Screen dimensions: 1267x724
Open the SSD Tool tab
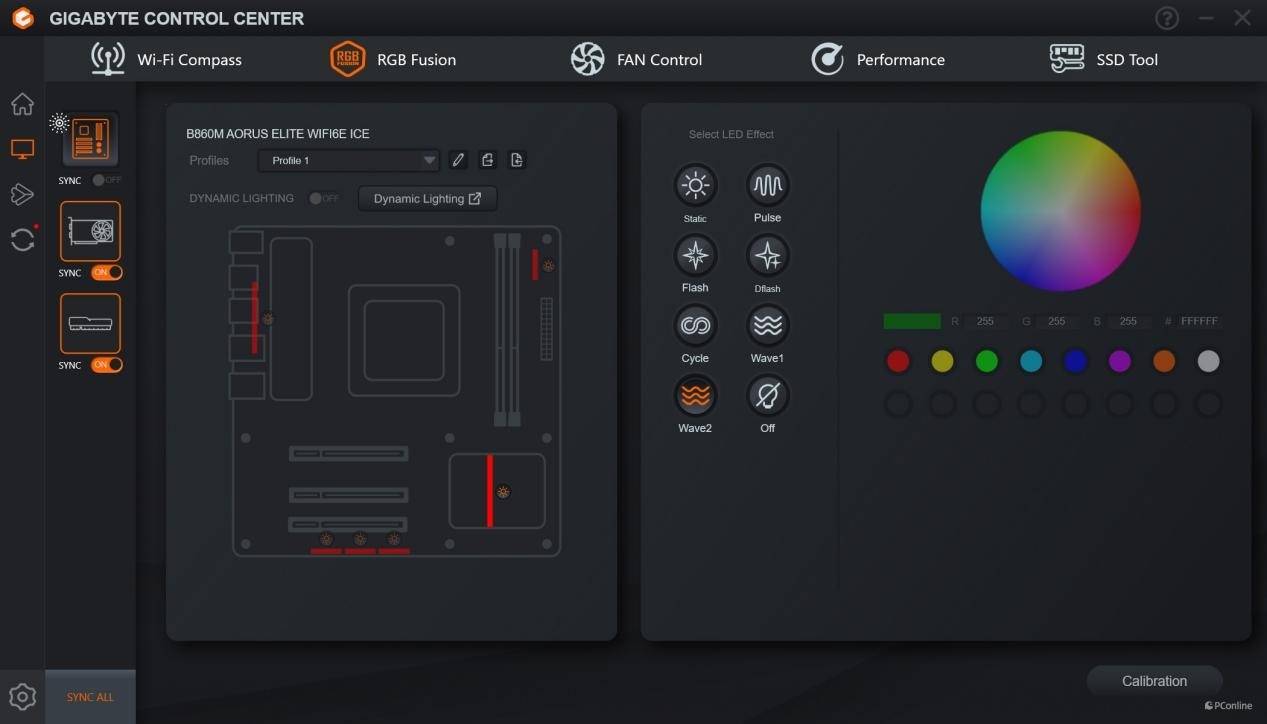[x=1104, y=59]
